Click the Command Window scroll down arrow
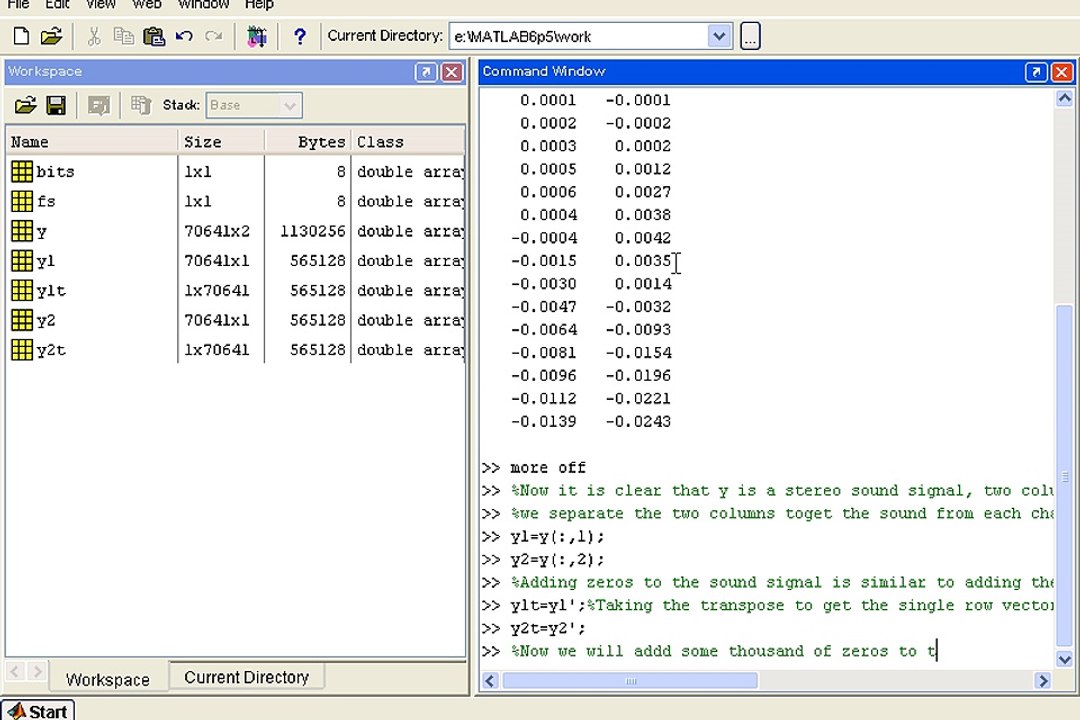This screenshot has height=720, width=1080. 1064,659
